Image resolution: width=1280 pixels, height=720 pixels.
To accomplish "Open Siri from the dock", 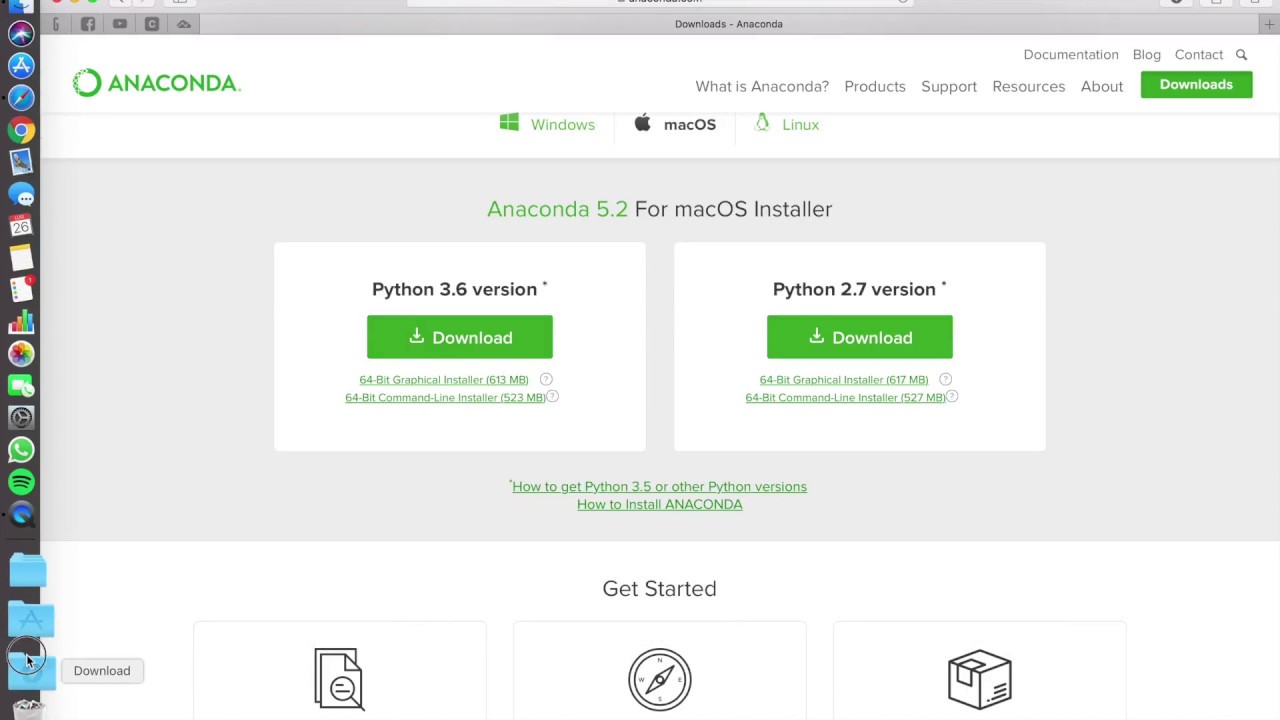I will 21,34.
